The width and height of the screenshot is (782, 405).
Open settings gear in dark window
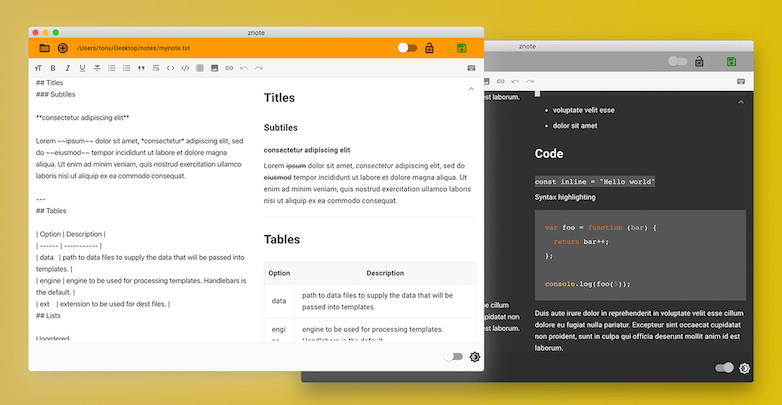pyautogui.click(x=744, y=369)
